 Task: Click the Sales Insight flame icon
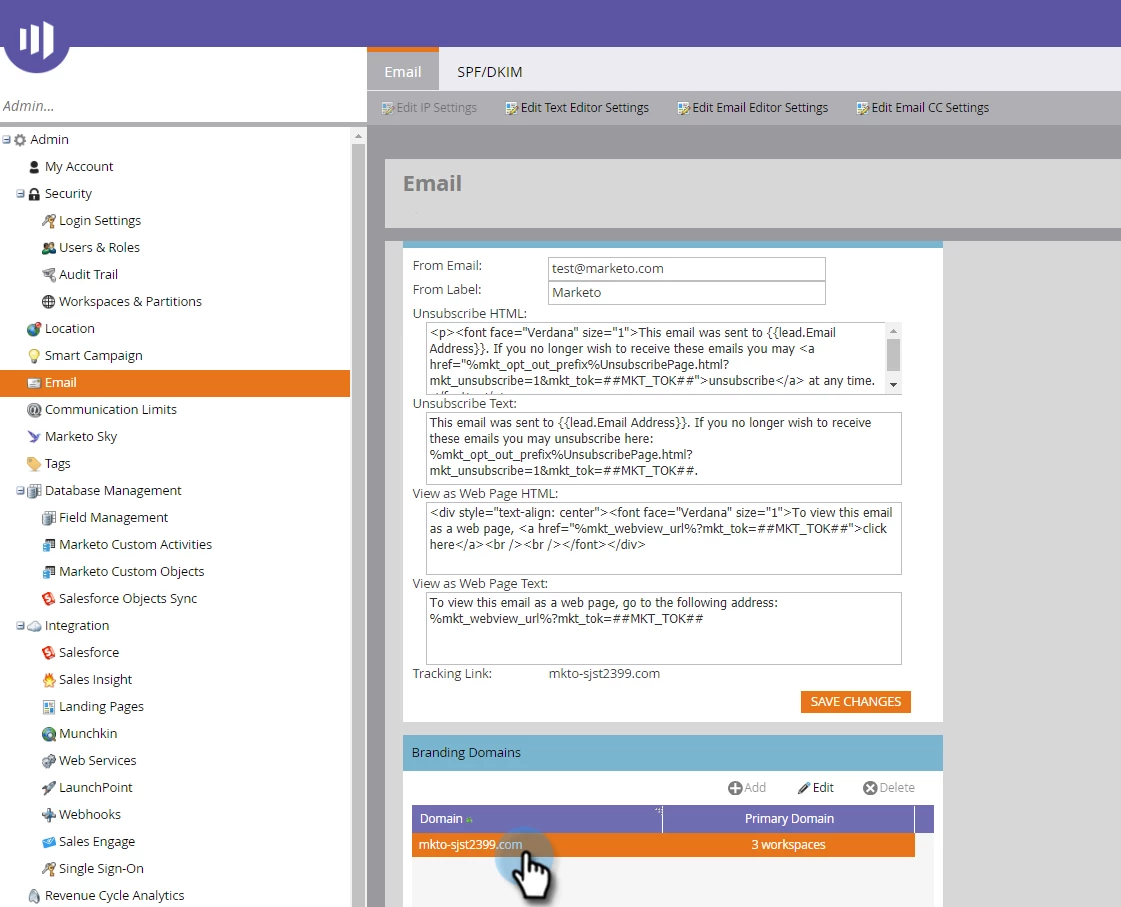tap(49, 680)
